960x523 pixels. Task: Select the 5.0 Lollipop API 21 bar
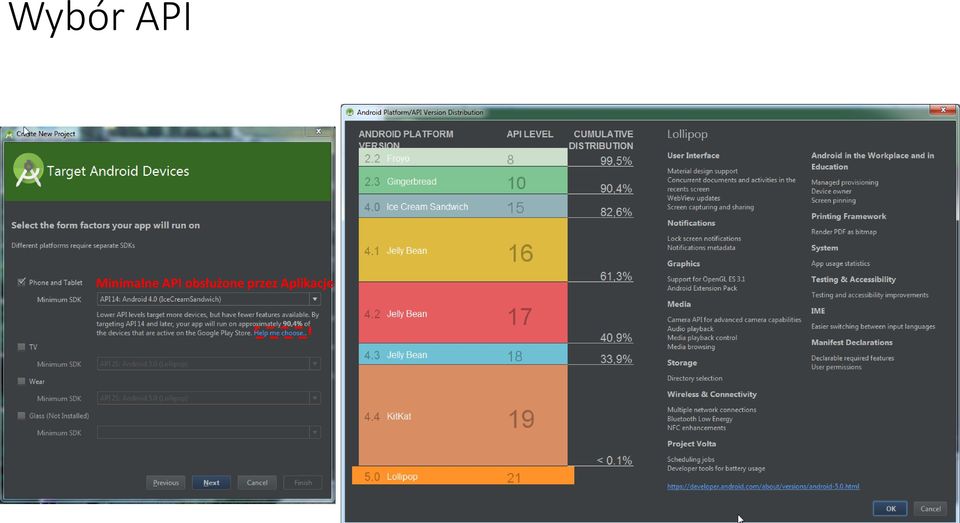pyautogui.click(x=463, y=476)
